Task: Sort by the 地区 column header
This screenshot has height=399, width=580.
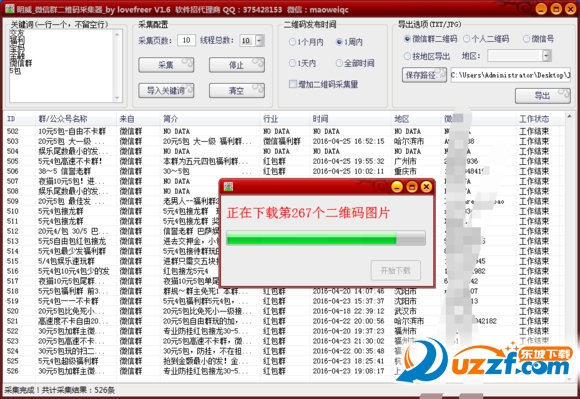Action: 417,119
